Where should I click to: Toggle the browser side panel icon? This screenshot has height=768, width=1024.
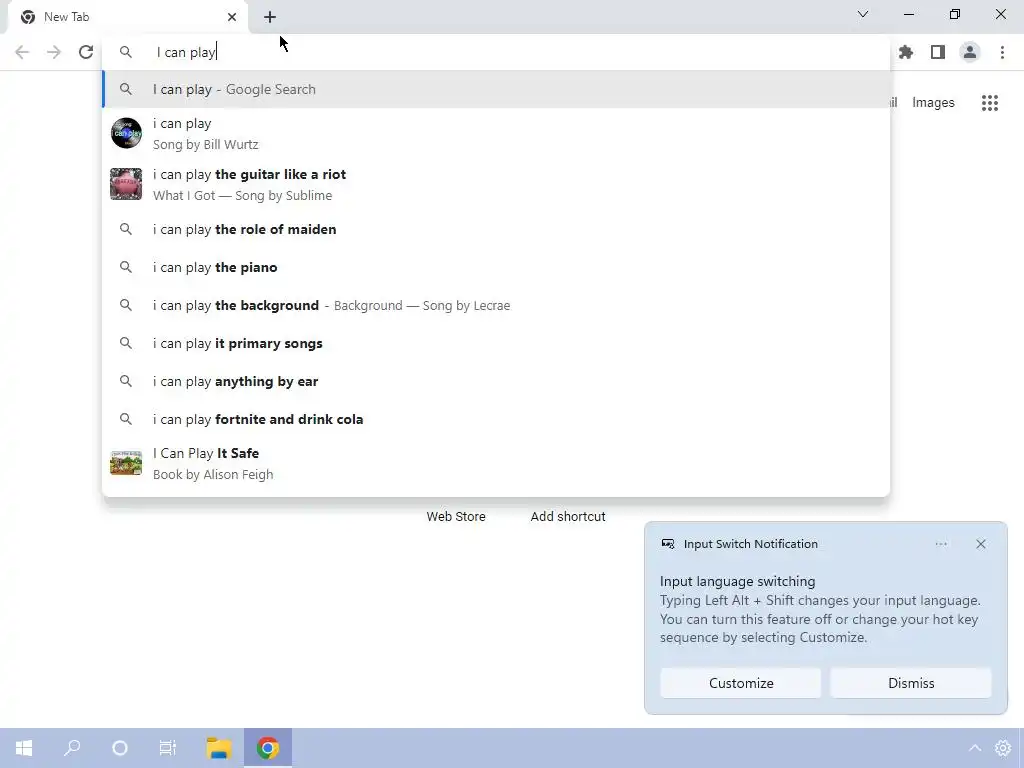click(x=938, y=52)
